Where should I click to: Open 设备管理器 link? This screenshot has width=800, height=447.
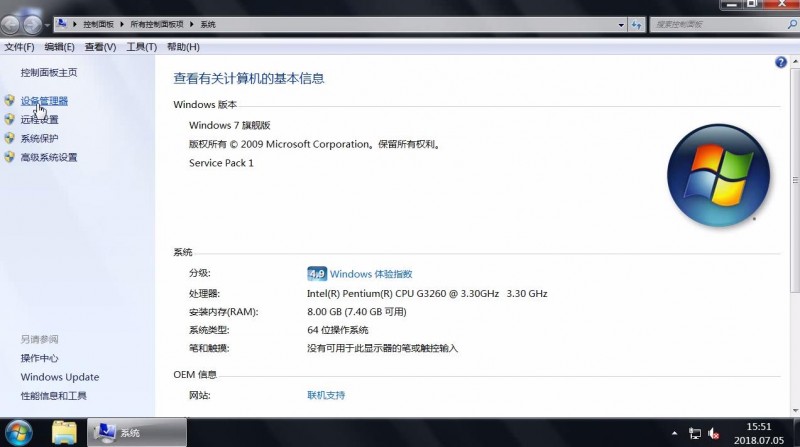point(44,101)
